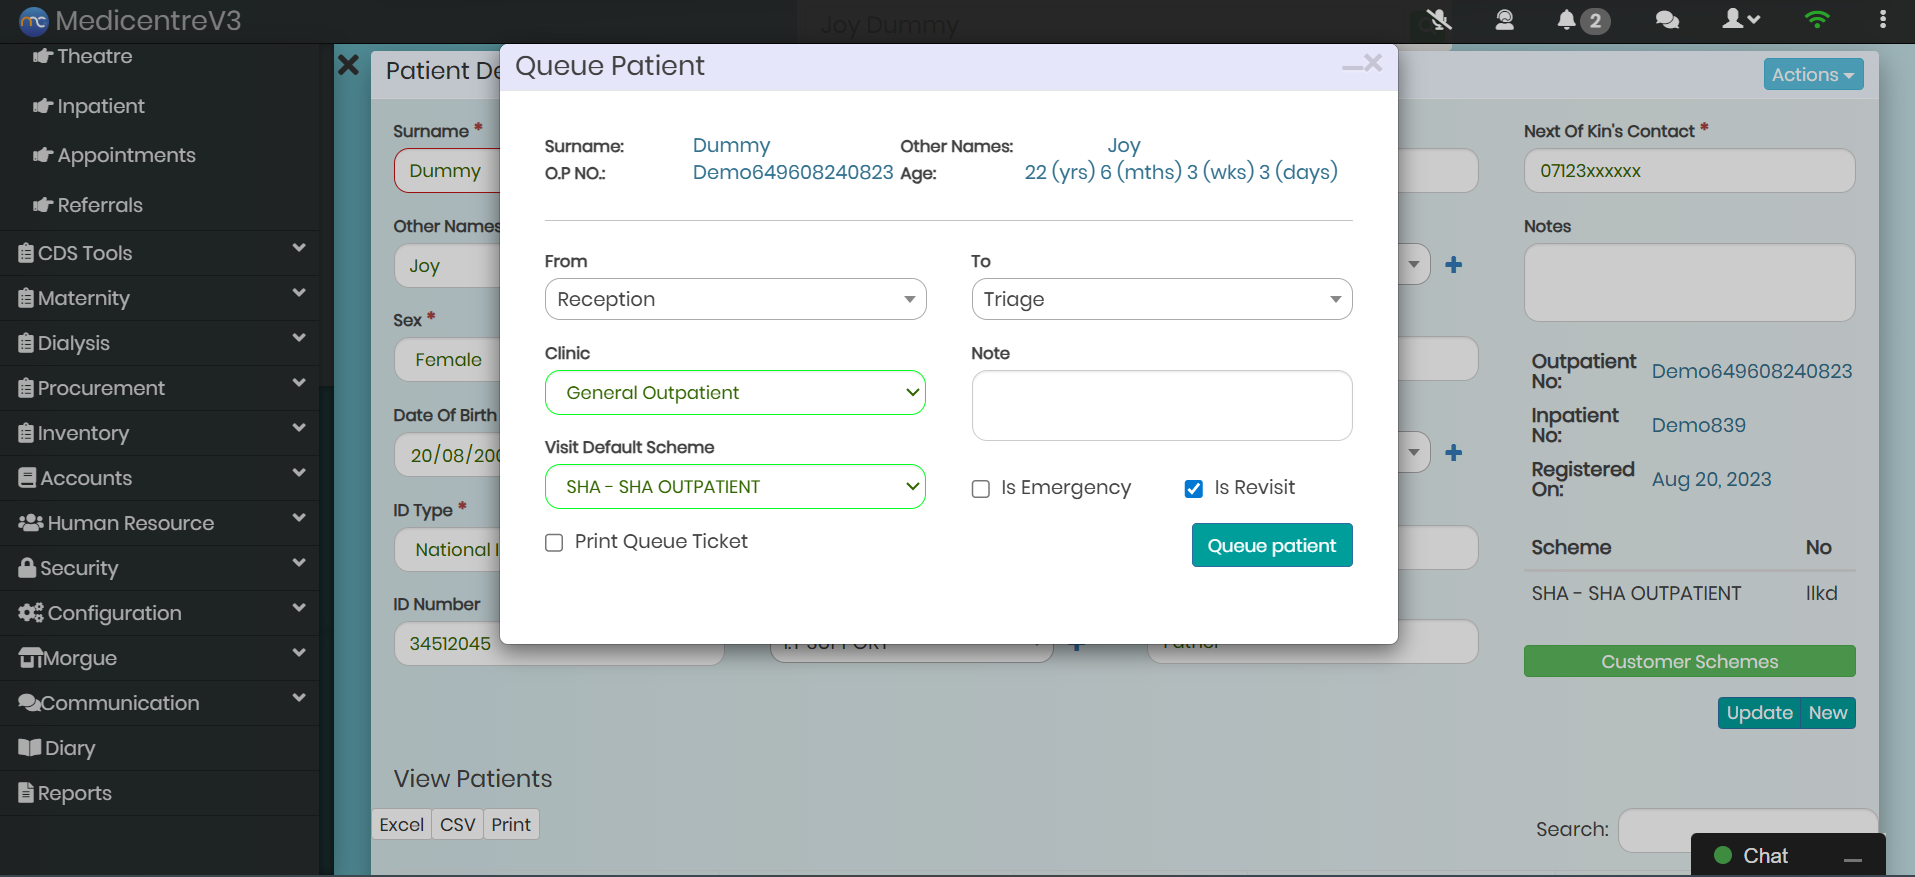Click the green Wi-Fi status icon
The image size is (1915, 877).
point(1817,20)
